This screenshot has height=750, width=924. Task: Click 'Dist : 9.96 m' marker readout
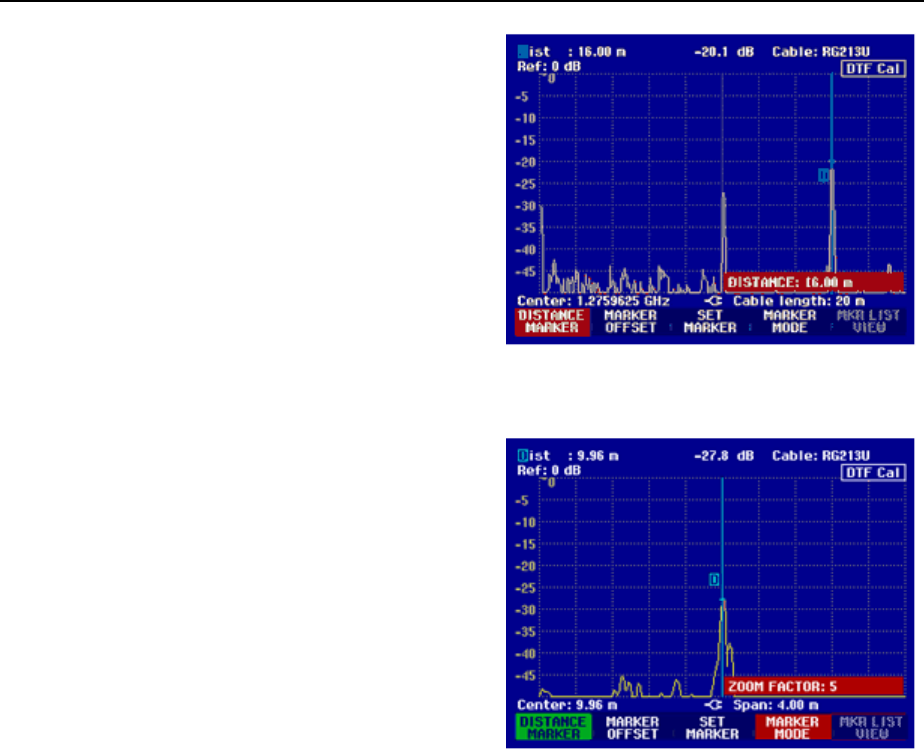[x=568, y=456]
